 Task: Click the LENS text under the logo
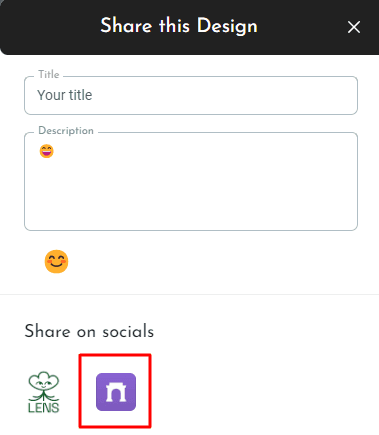click(44, 407)
